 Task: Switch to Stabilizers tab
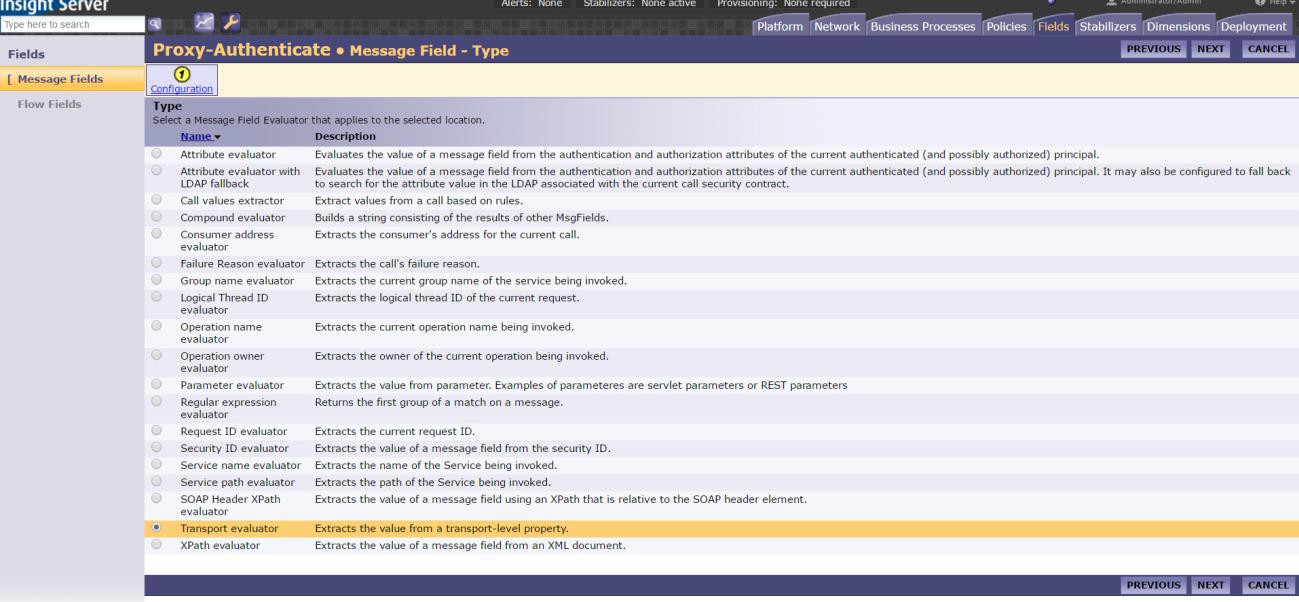click(x=1108, y=27)
